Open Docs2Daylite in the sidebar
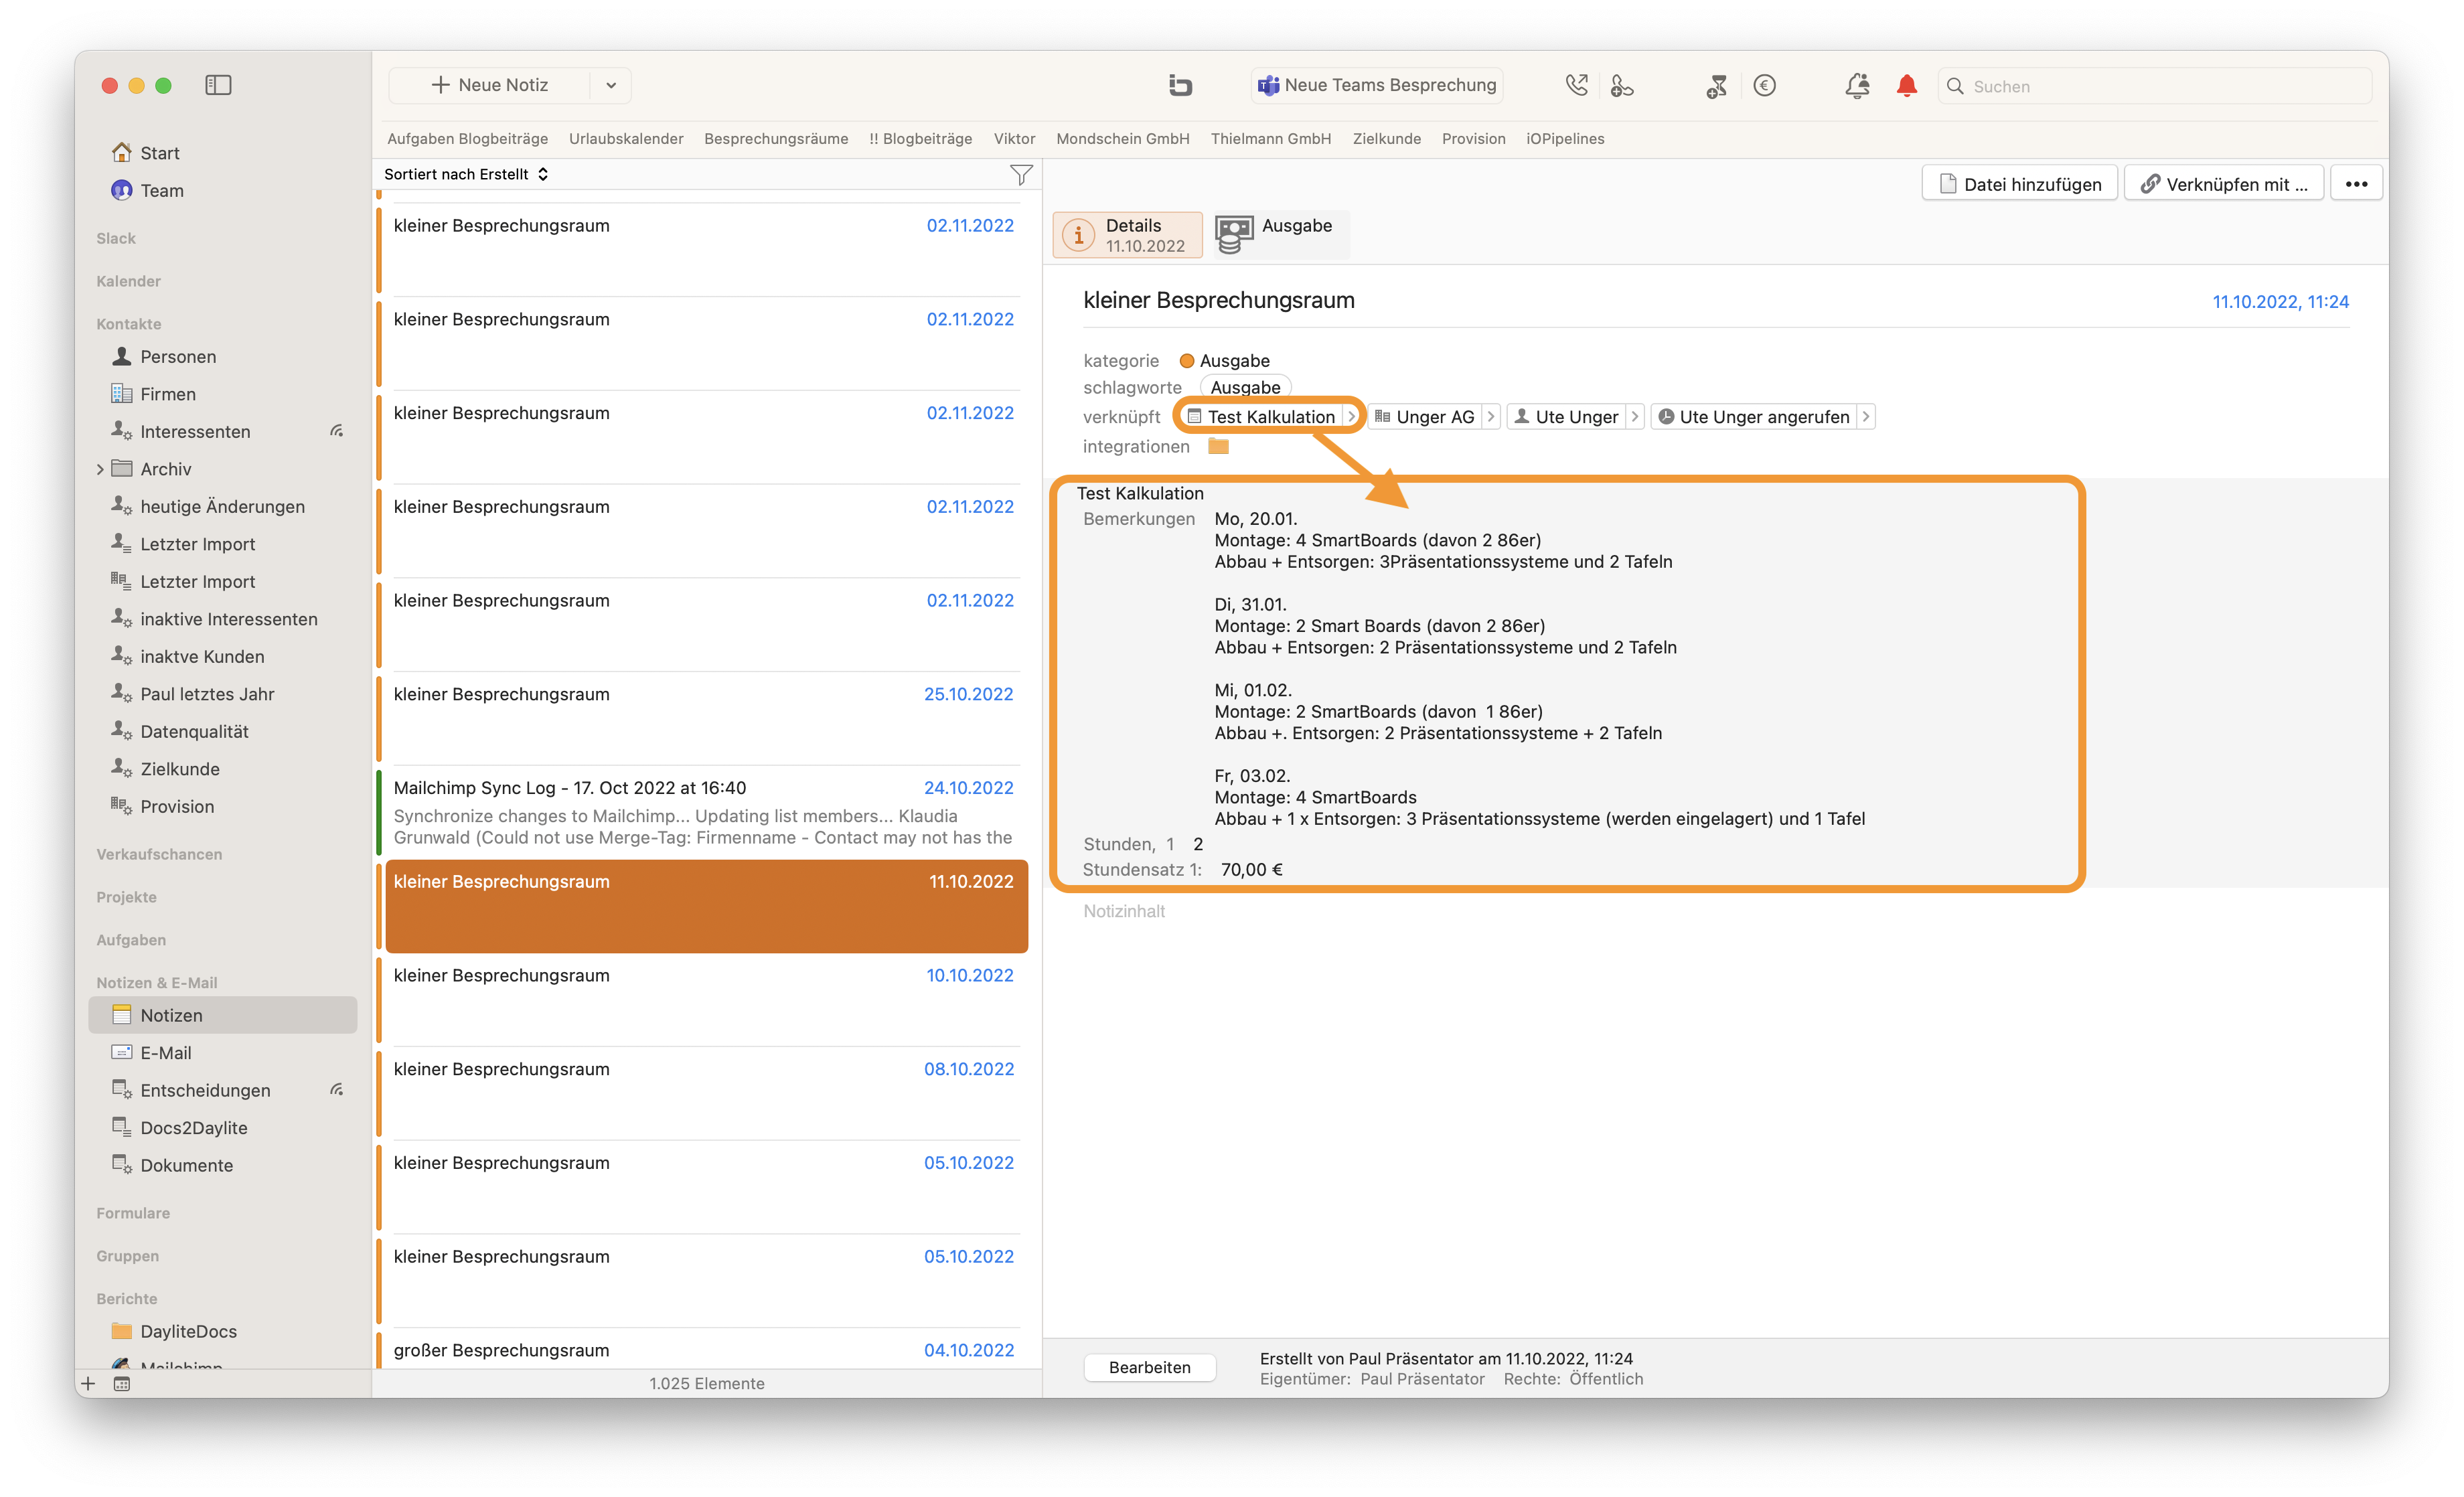This screenshot has width=2464, height=1497. point(193,1127)
